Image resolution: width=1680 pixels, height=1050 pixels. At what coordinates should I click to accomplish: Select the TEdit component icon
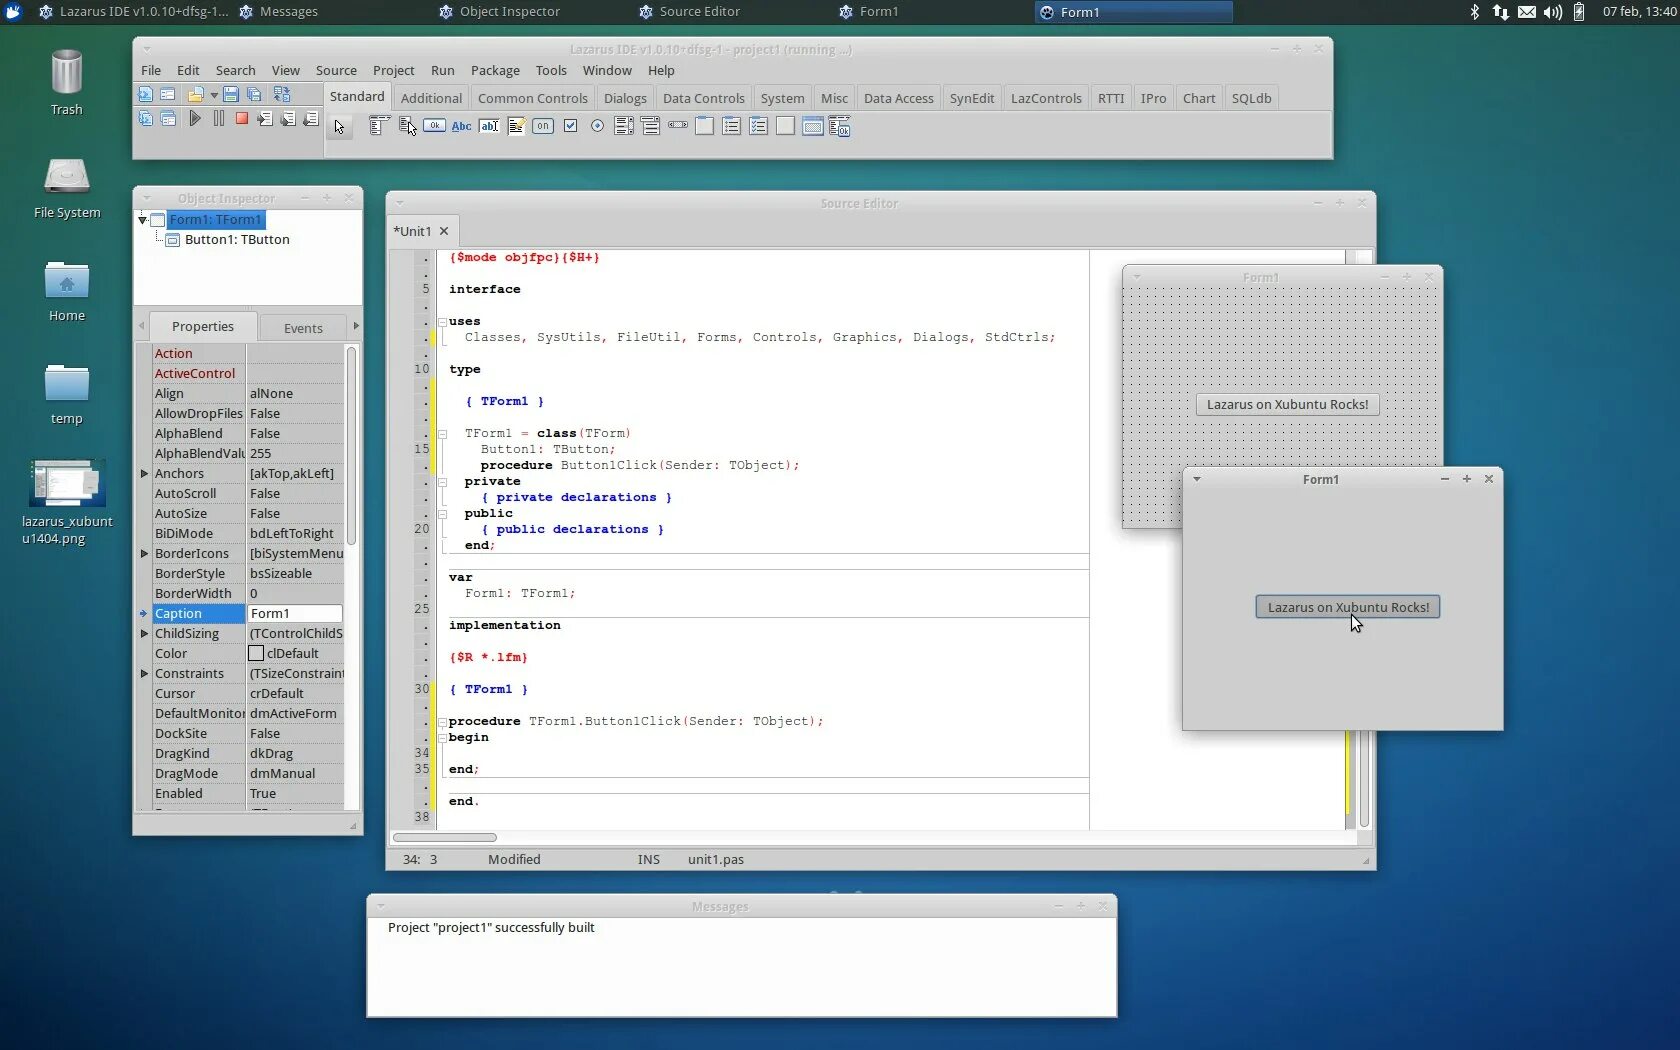tap(489, 126)
